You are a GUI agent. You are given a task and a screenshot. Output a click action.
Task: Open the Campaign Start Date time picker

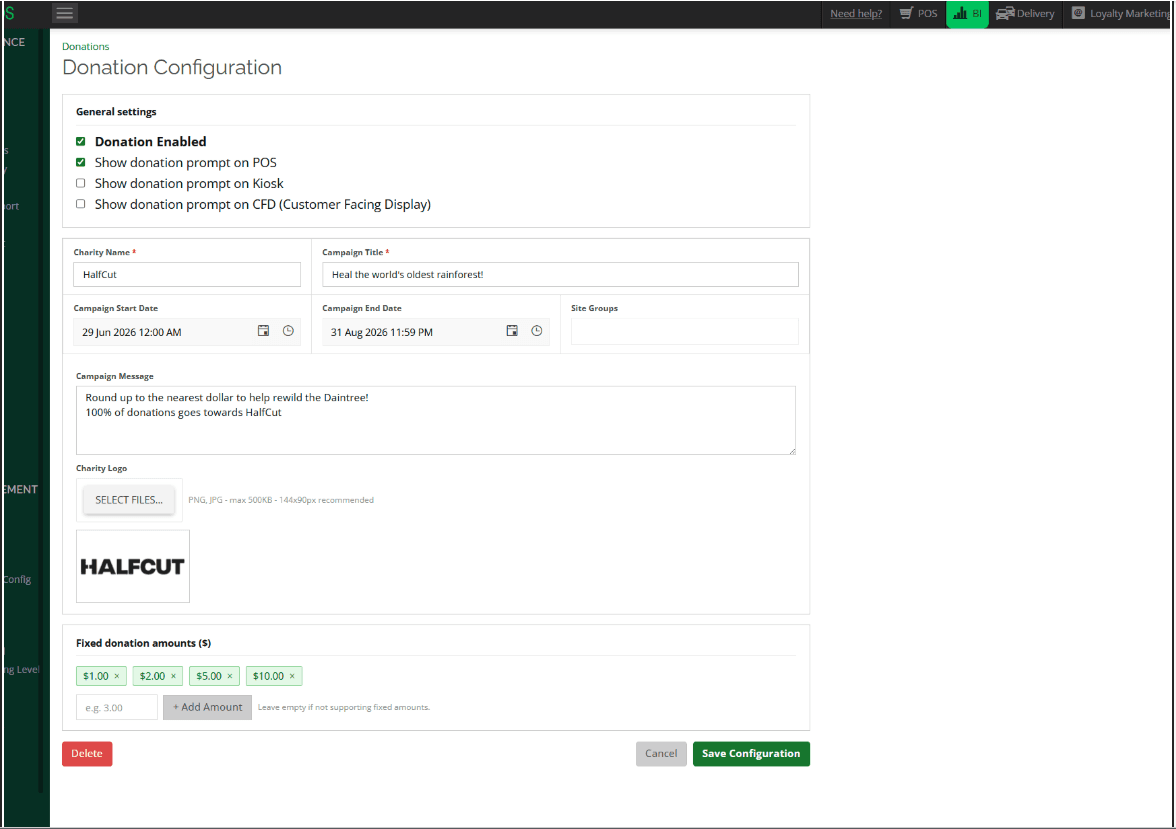tap(288, 331)
